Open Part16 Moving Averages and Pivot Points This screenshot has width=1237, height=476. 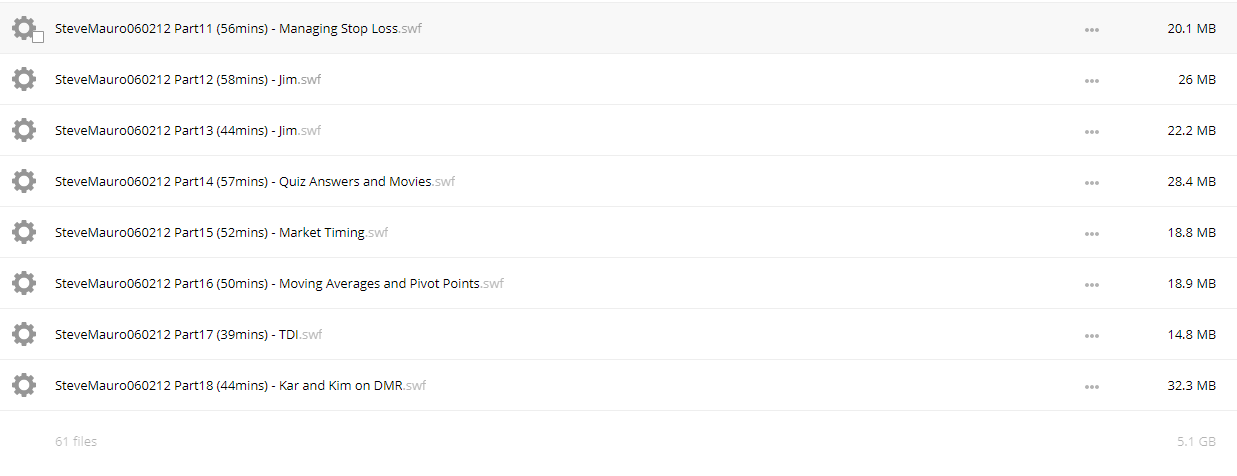click(x=279, y=284)
